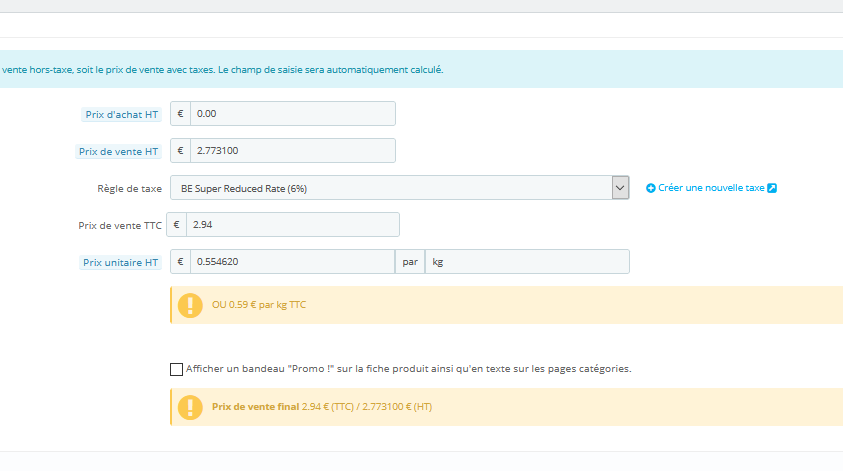
Task: Click the "par" separator between unit price fields
Action: [x=409, y=262]
